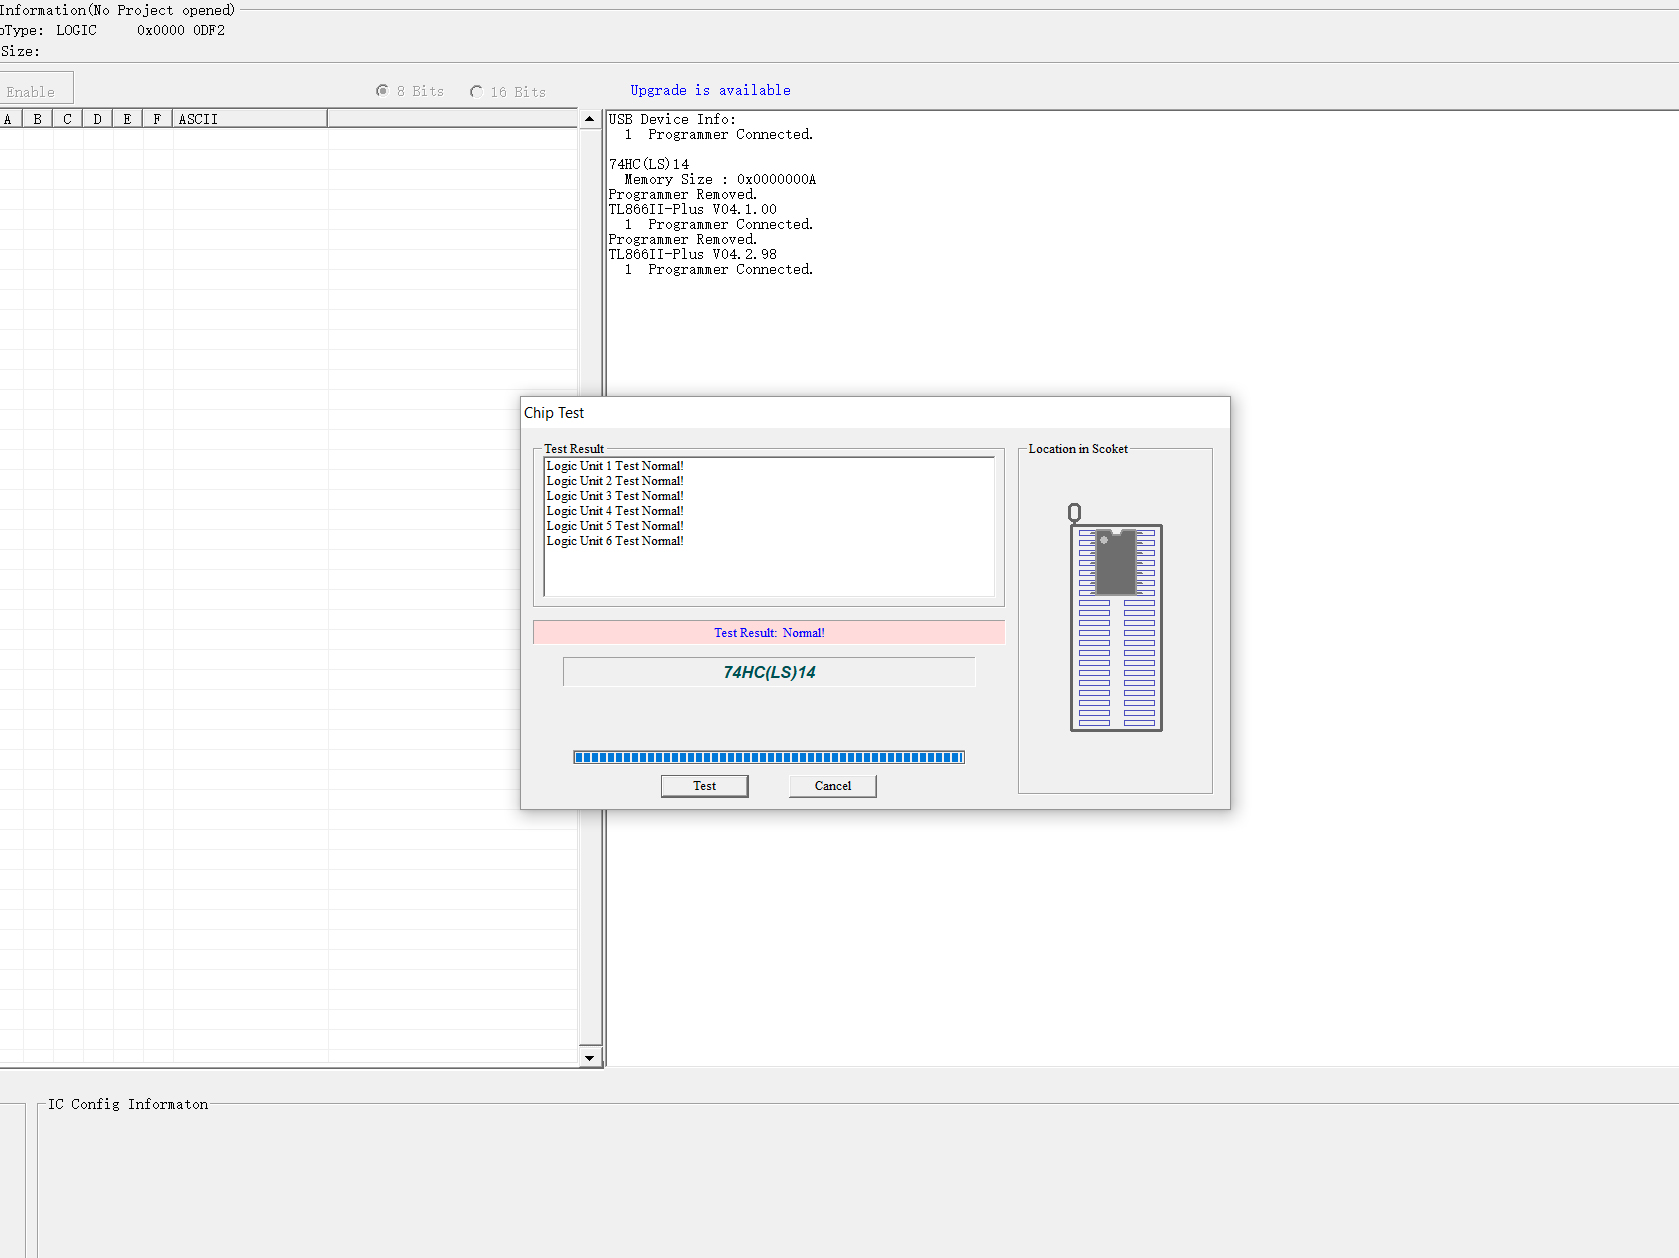Click the hex view scroll down arrow
Image resolution: width=1679 pixels, height=1258 pixels.
(590, 1057)
